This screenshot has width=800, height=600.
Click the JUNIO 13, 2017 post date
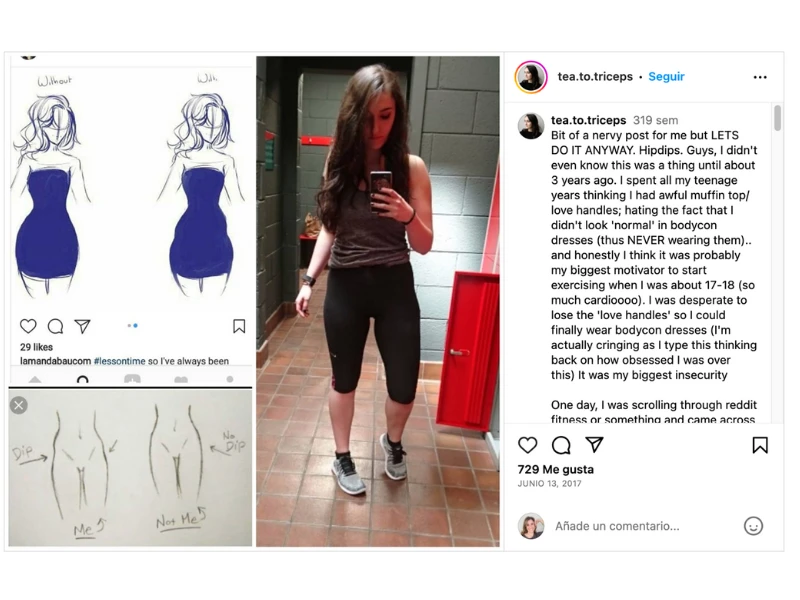tap(549, 484)
